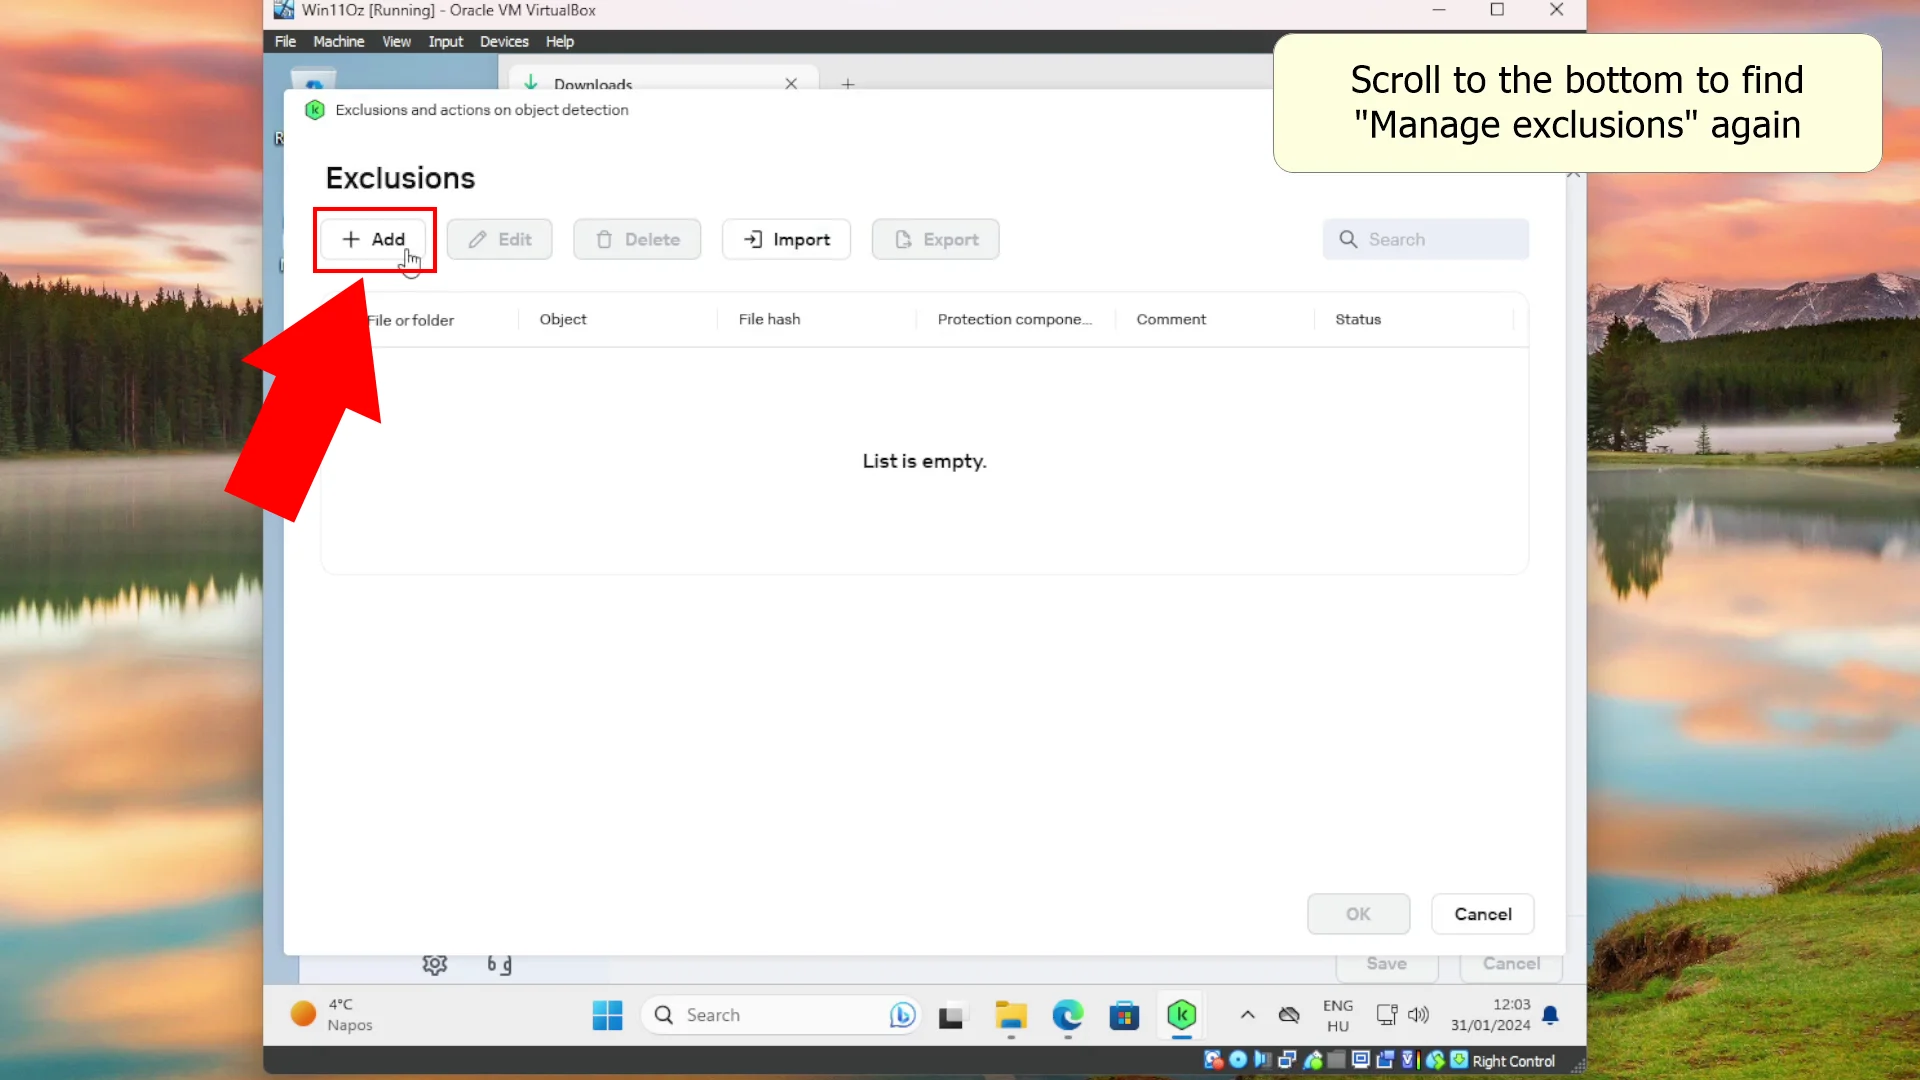Click the VirtualBox audio status icon
The width and height of the screenshot is (1920, 1080).
tap(1262, 1060)
